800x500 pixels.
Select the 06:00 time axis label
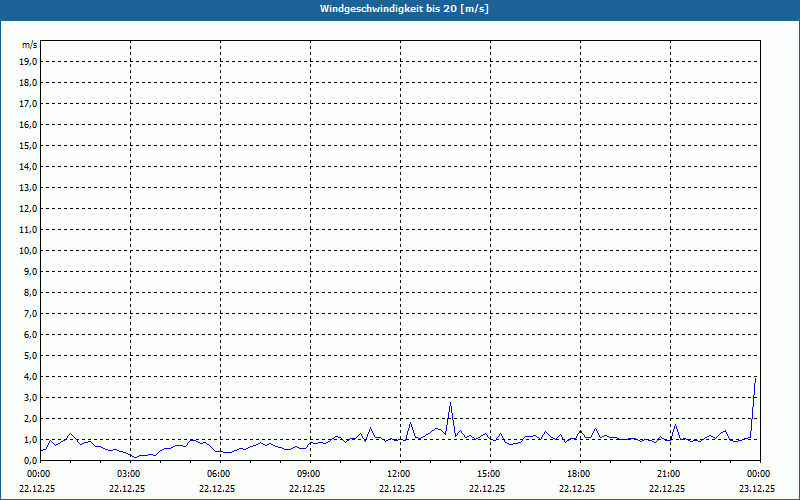point(218,473)
